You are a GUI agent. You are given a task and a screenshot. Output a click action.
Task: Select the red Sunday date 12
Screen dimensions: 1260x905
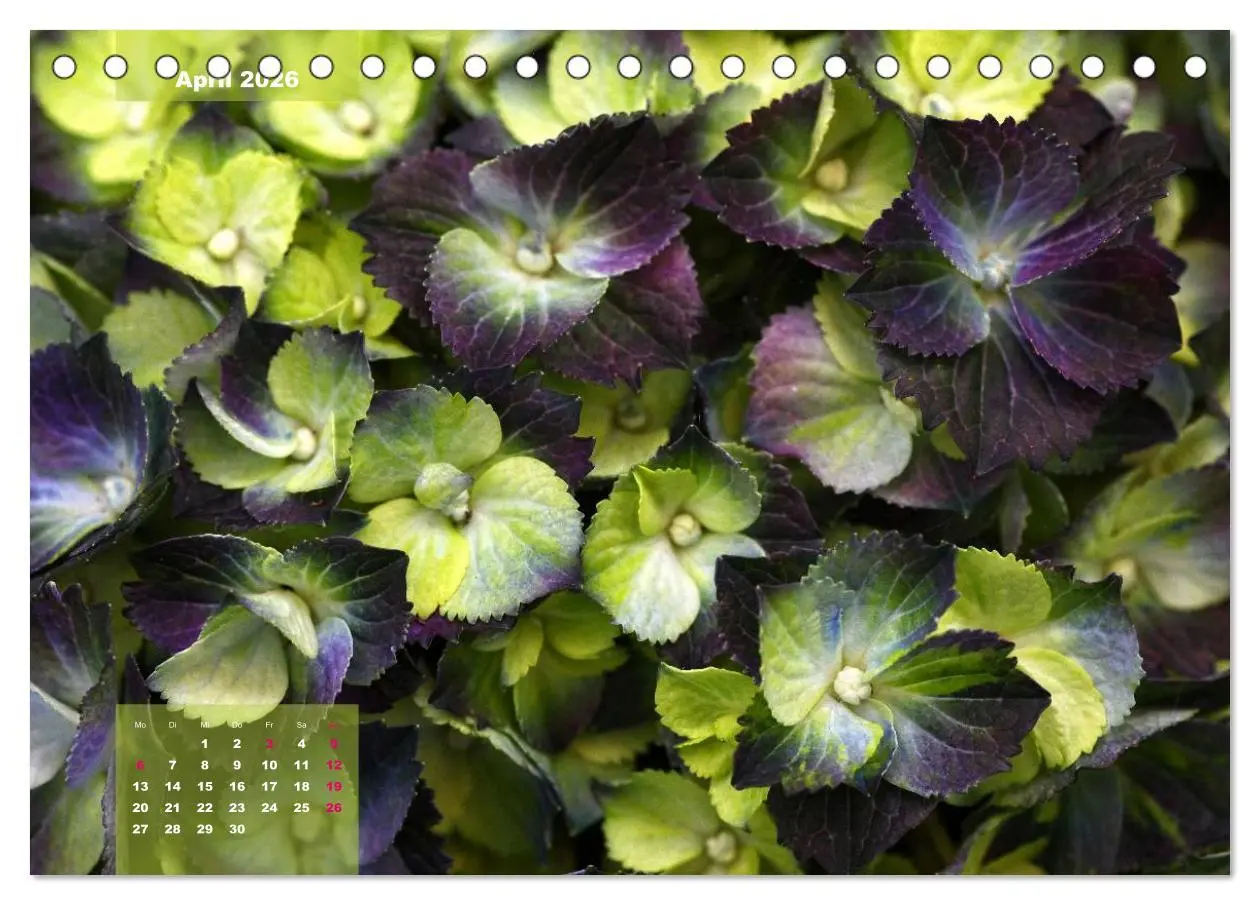coord(334,765)
